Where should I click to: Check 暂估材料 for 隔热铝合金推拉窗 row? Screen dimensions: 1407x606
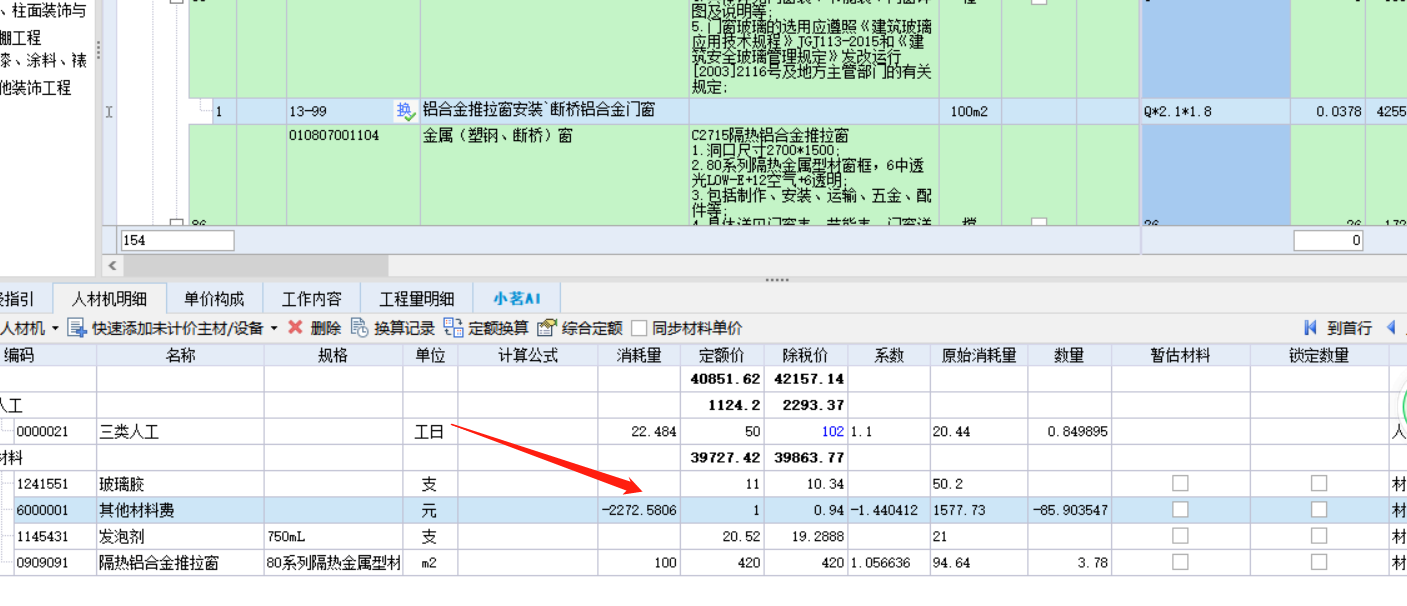click(1180, 563)
